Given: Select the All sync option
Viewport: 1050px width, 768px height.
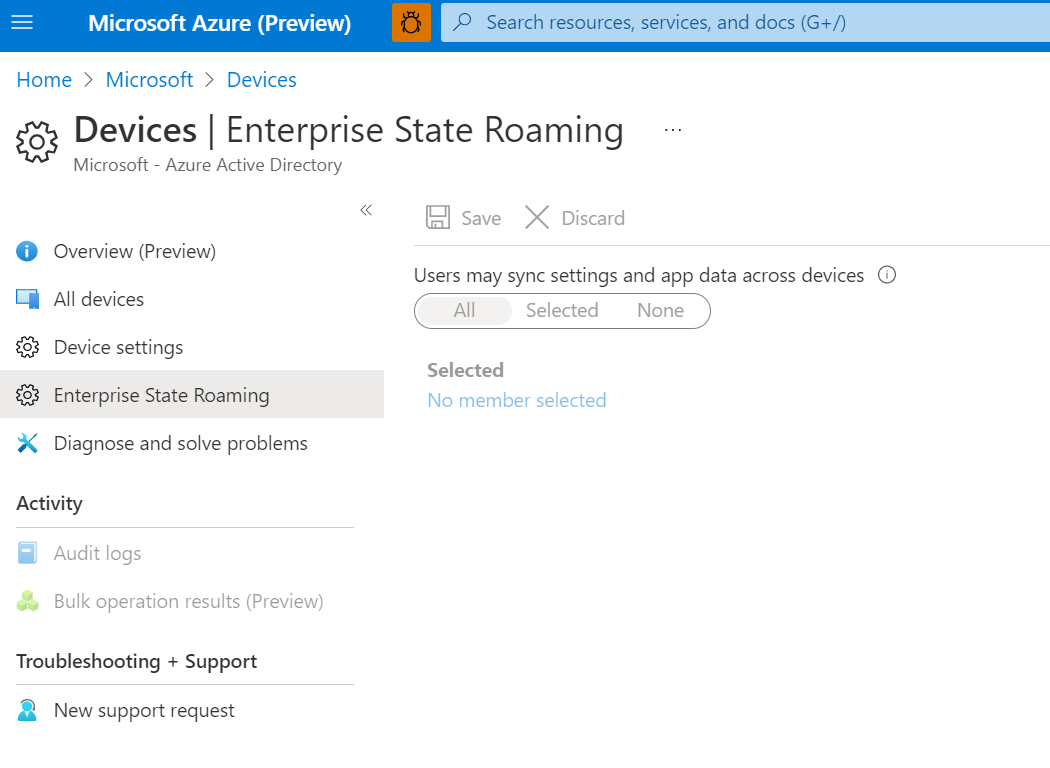Looking at the screenshot, I should click(464, 311).
